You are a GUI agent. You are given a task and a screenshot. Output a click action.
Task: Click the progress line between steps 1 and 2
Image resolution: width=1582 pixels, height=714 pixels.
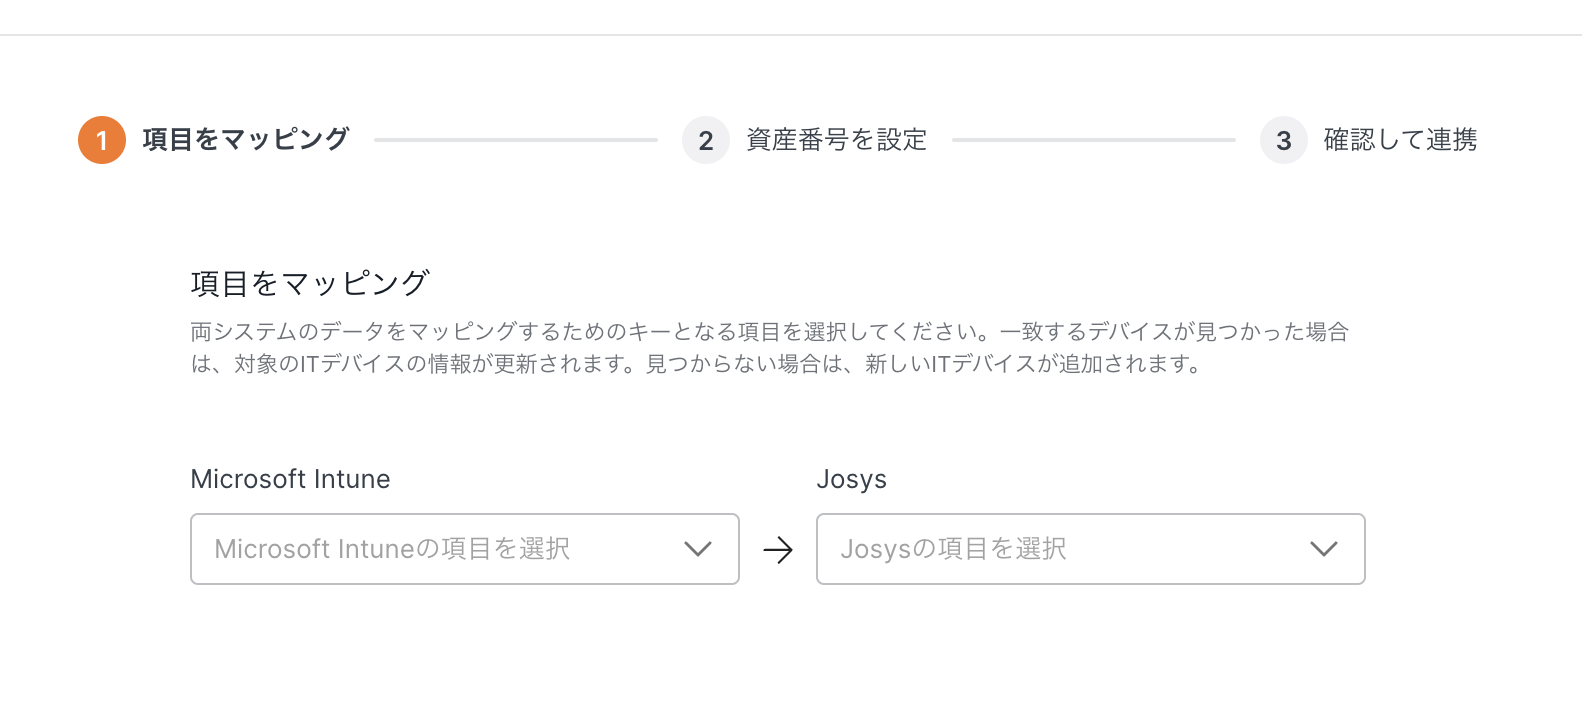coord(515,140)
